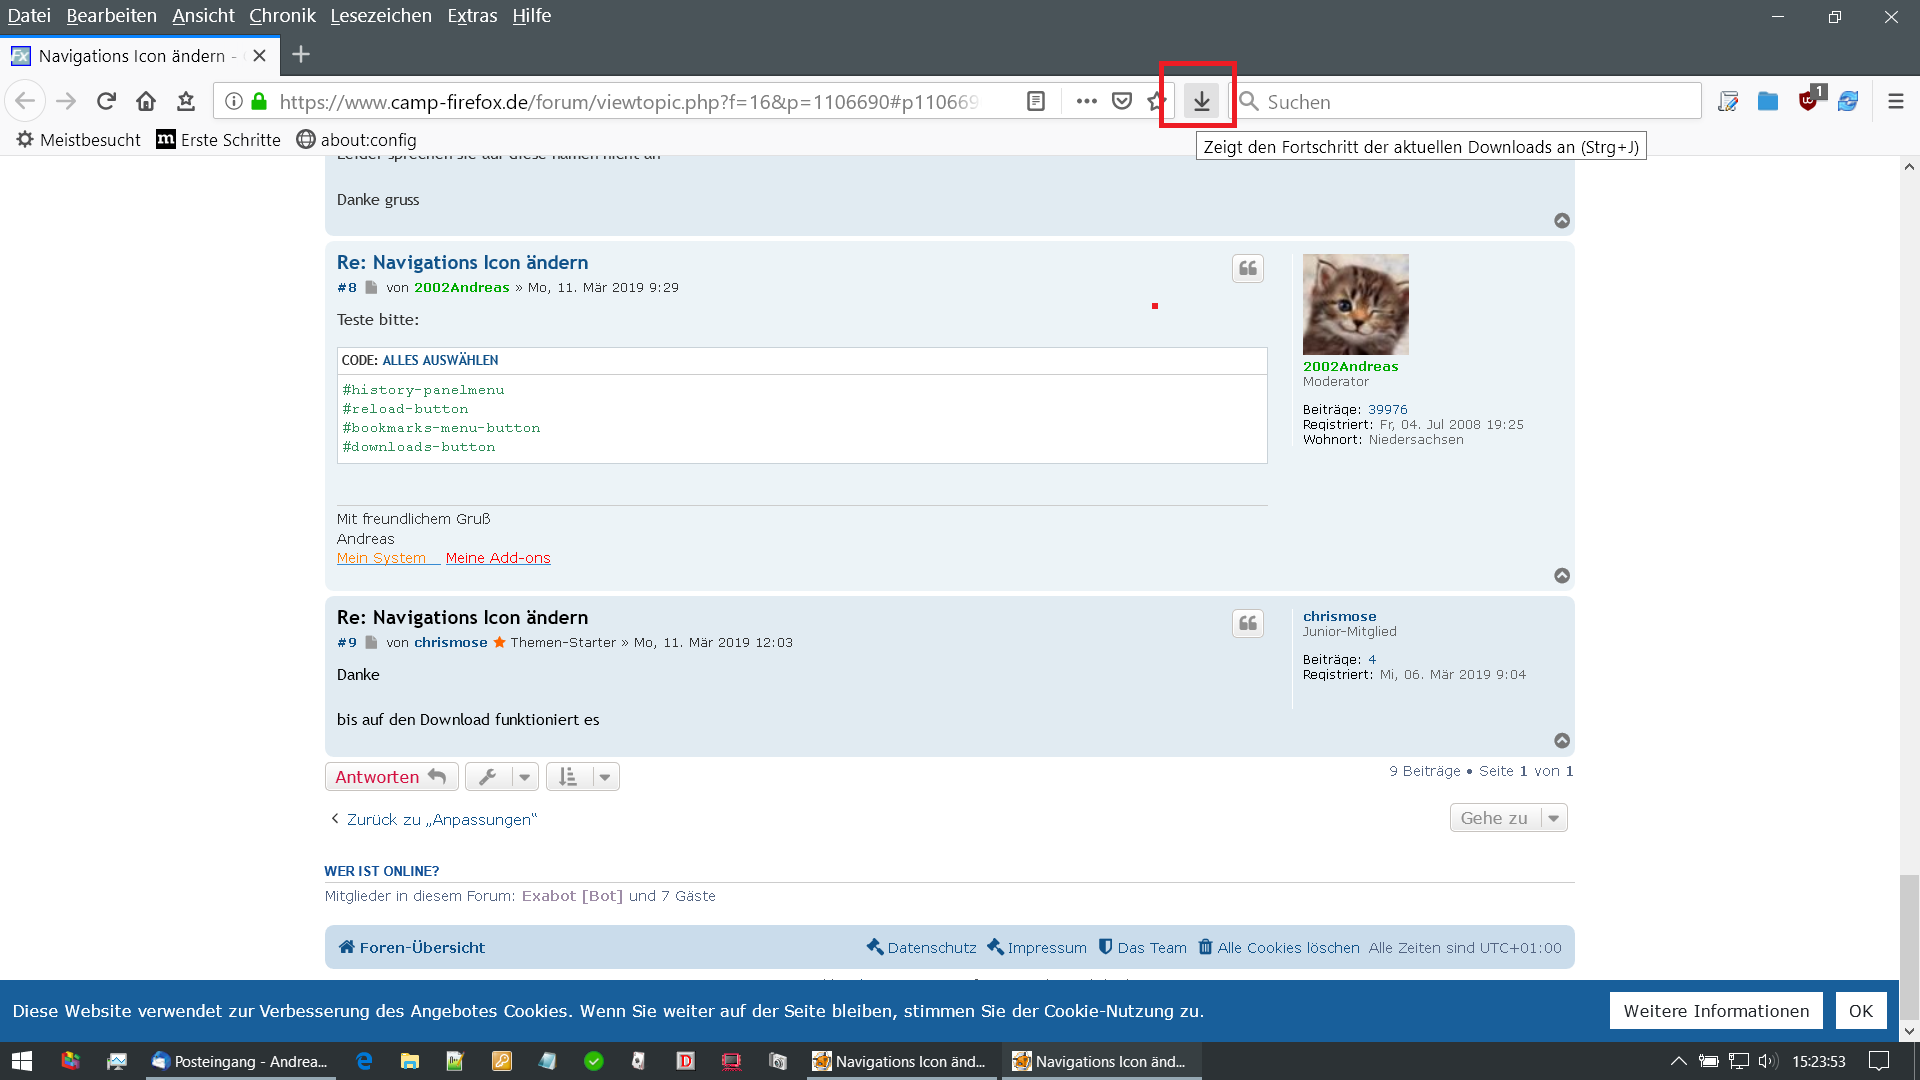Click in the Suchen search field
The height and width of the screenshot is (1080, 1920).
tap(1470, 102)
